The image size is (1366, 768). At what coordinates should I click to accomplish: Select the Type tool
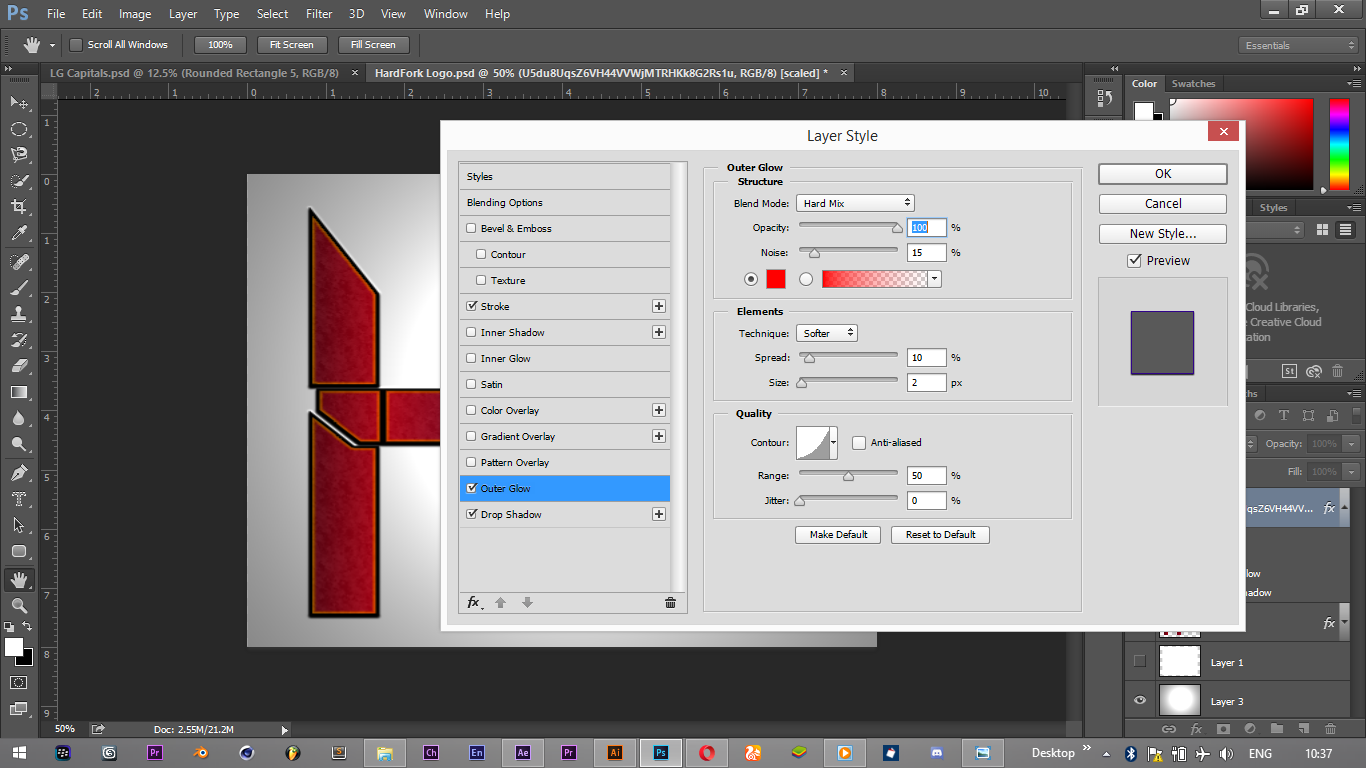pos(19,499)
